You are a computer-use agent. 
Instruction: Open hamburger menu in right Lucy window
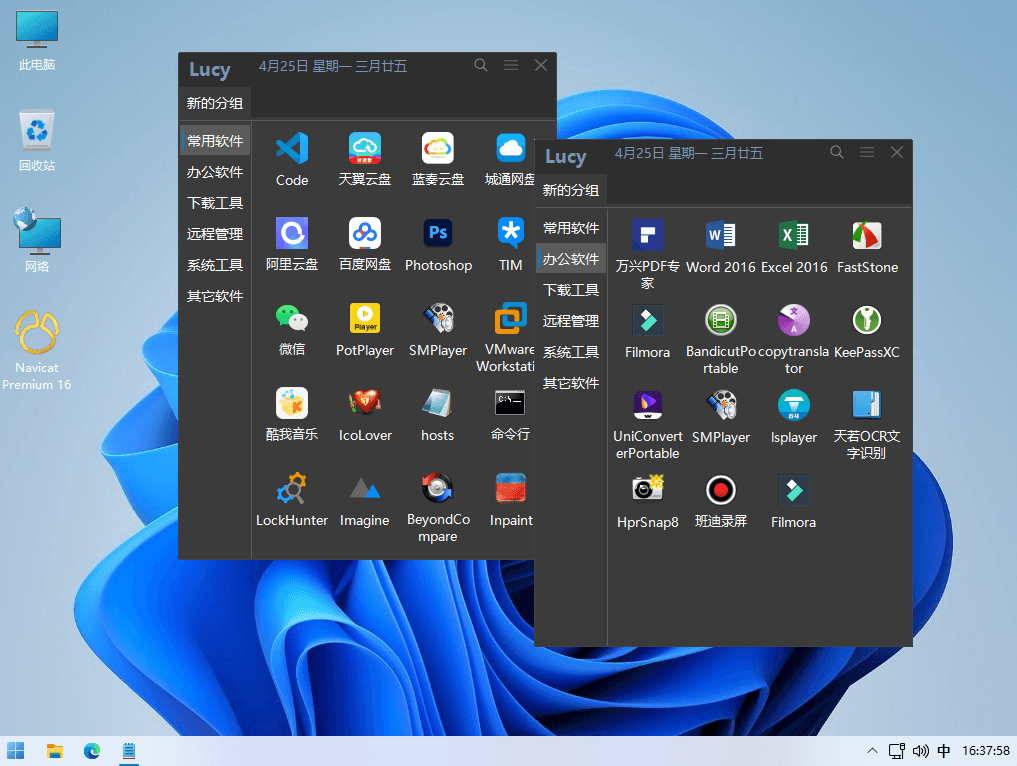click(867, 152)
